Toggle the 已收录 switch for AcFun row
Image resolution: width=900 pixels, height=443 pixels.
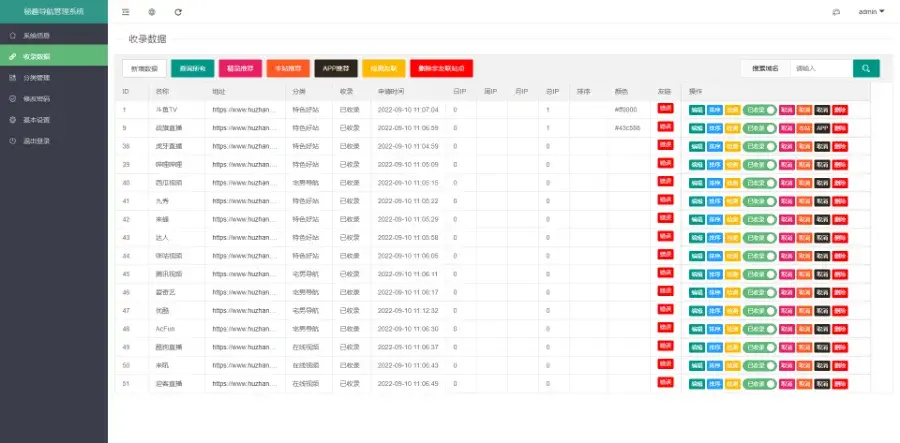point(759,329)
